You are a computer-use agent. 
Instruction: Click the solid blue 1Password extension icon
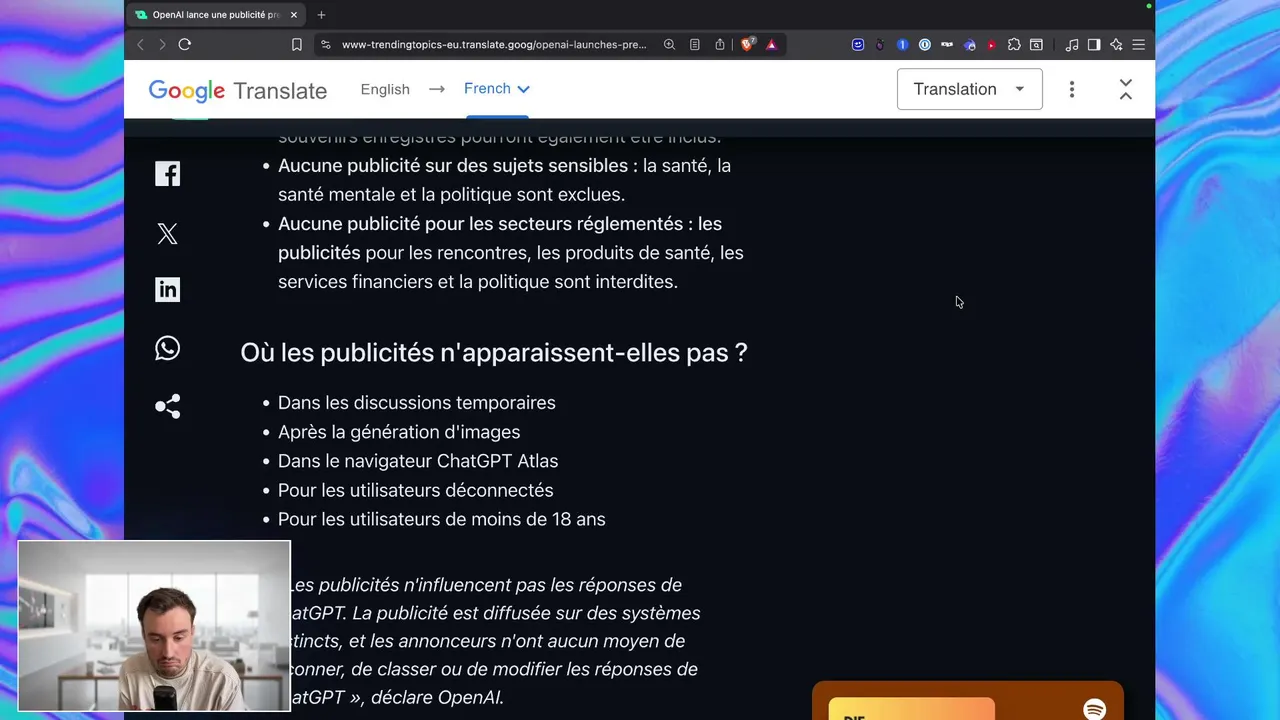point(902,44)
